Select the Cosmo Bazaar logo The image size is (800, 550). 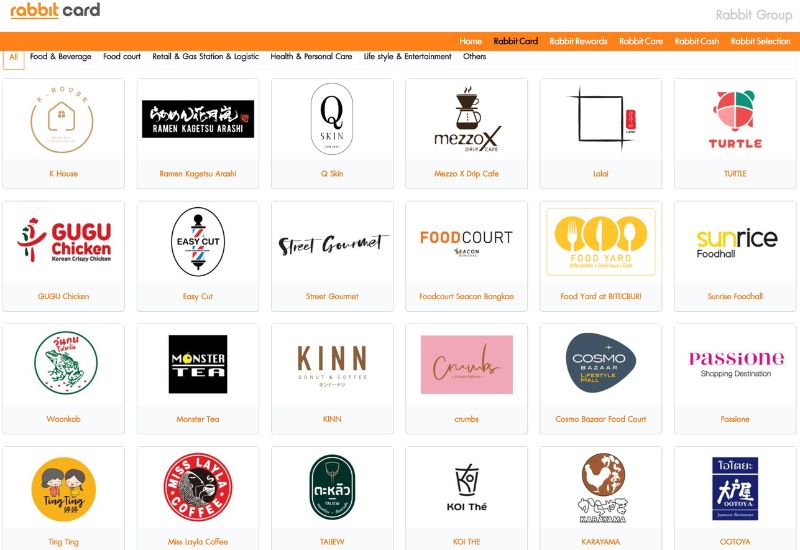click(601, 364)
